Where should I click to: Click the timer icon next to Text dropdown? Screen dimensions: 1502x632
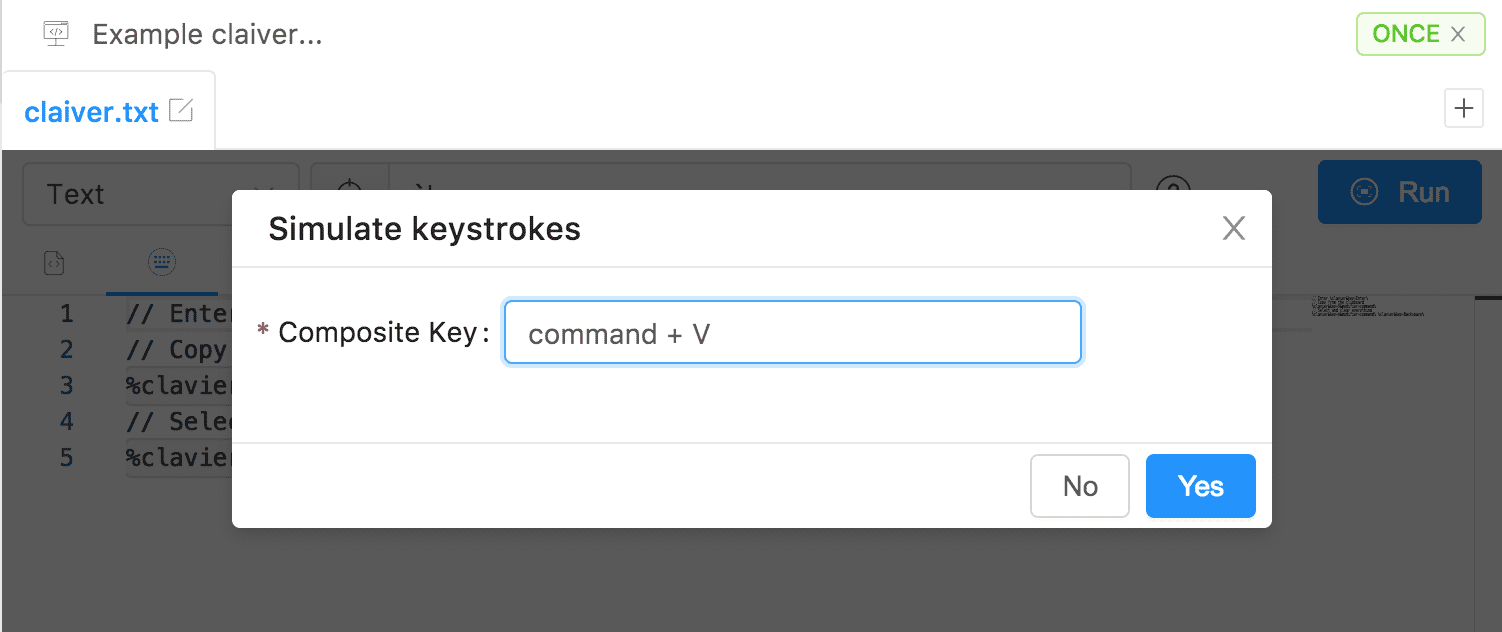348,190
